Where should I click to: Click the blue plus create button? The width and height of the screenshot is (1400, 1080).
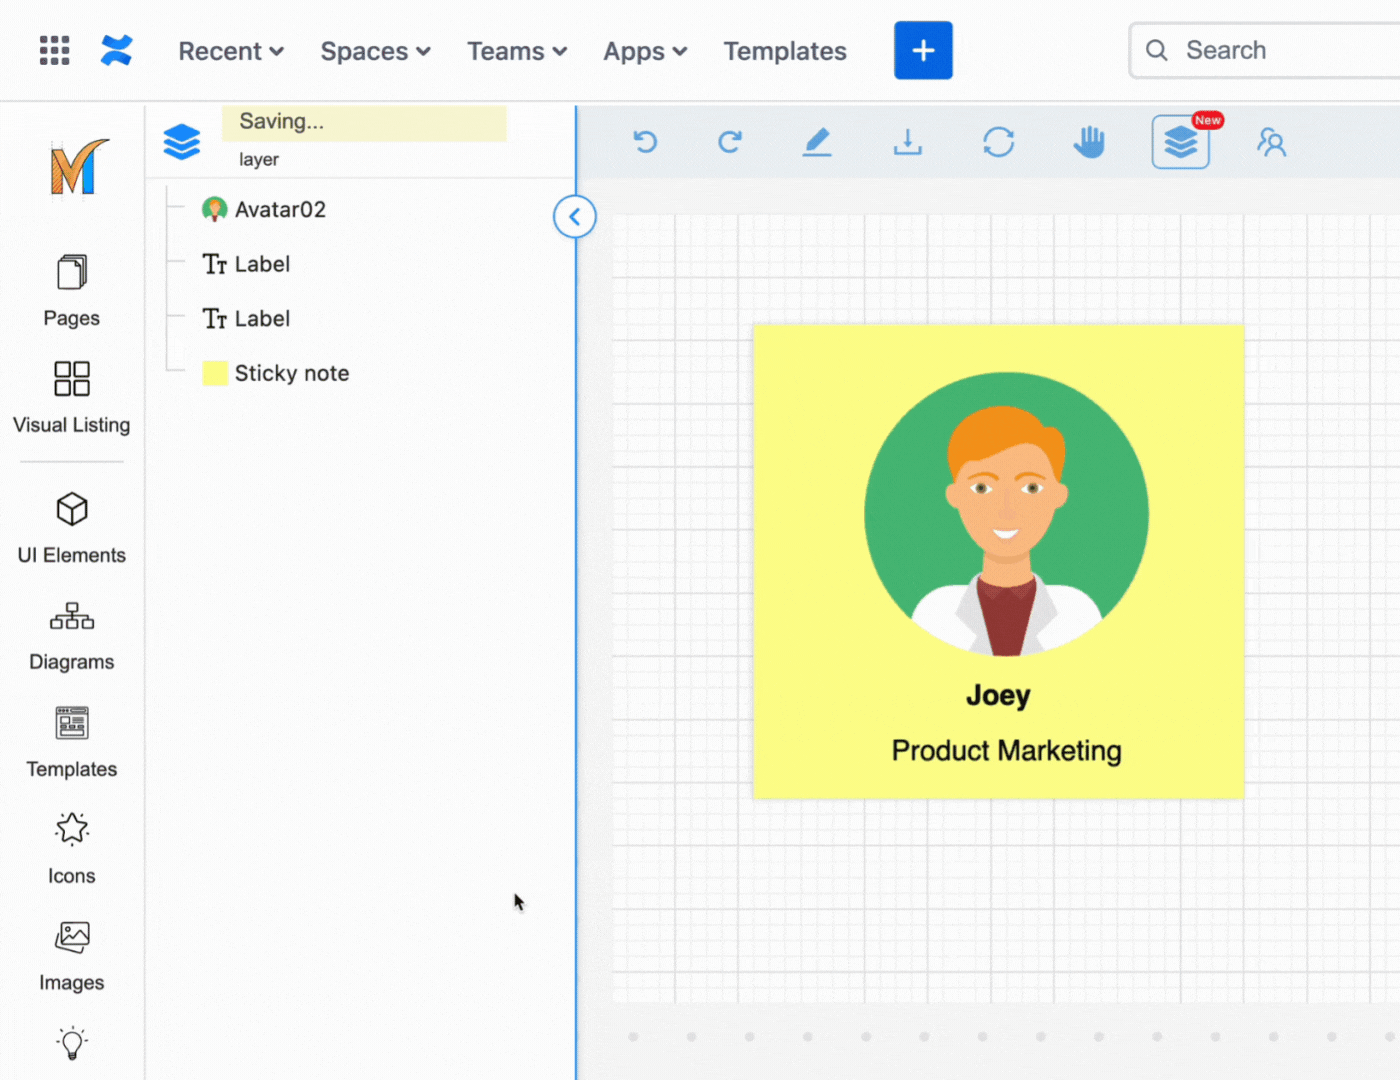922,50
